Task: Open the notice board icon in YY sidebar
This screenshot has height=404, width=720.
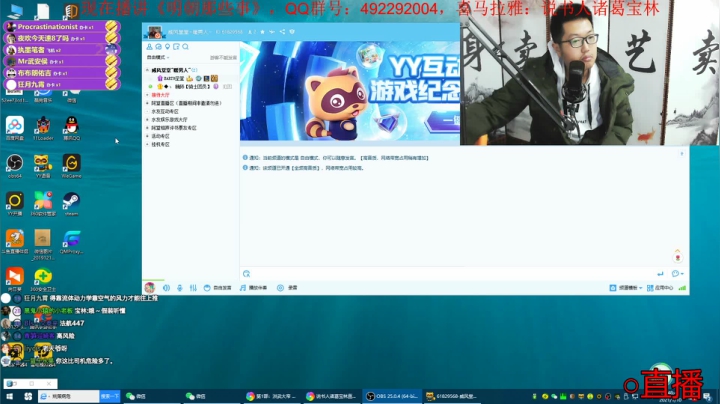Action: pos(176,47)
